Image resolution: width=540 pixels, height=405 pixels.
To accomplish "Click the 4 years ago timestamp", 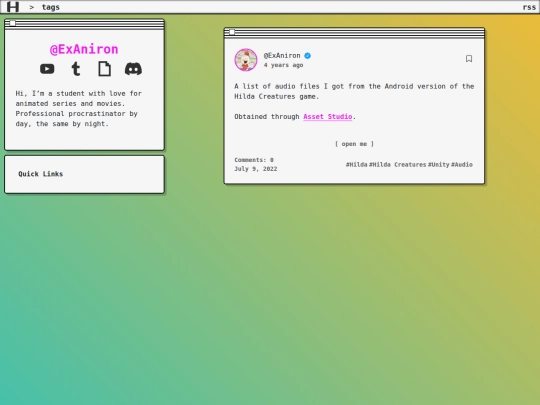I will 283,65.
